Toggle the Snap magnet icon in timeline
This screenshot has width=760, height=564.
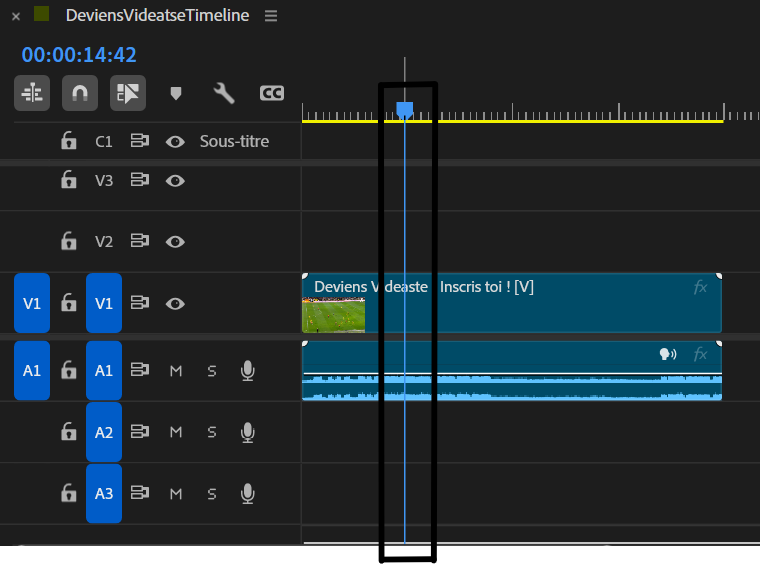80,93
